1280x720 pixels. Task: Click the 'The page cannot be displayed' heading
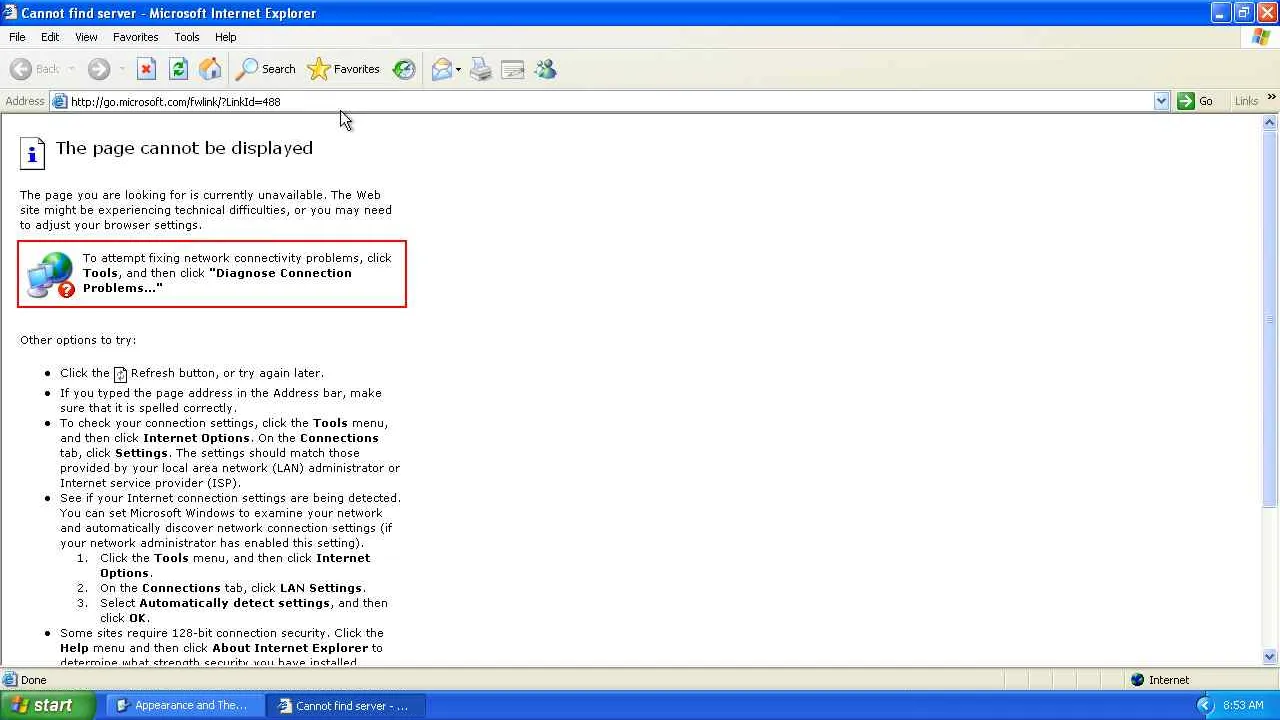click(x=184, y=148)
